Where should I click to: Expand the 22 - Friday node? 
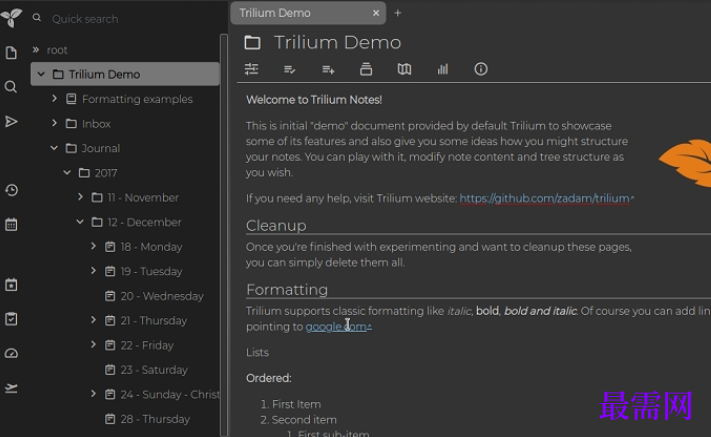click(93, 345)
